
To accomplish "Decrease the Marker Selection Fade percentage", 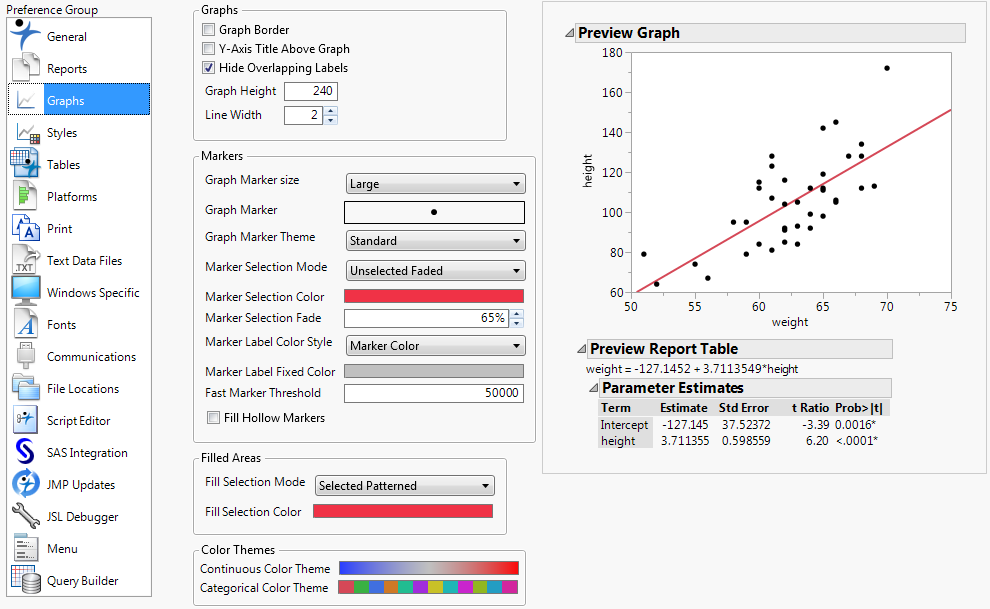I will 516,322.
